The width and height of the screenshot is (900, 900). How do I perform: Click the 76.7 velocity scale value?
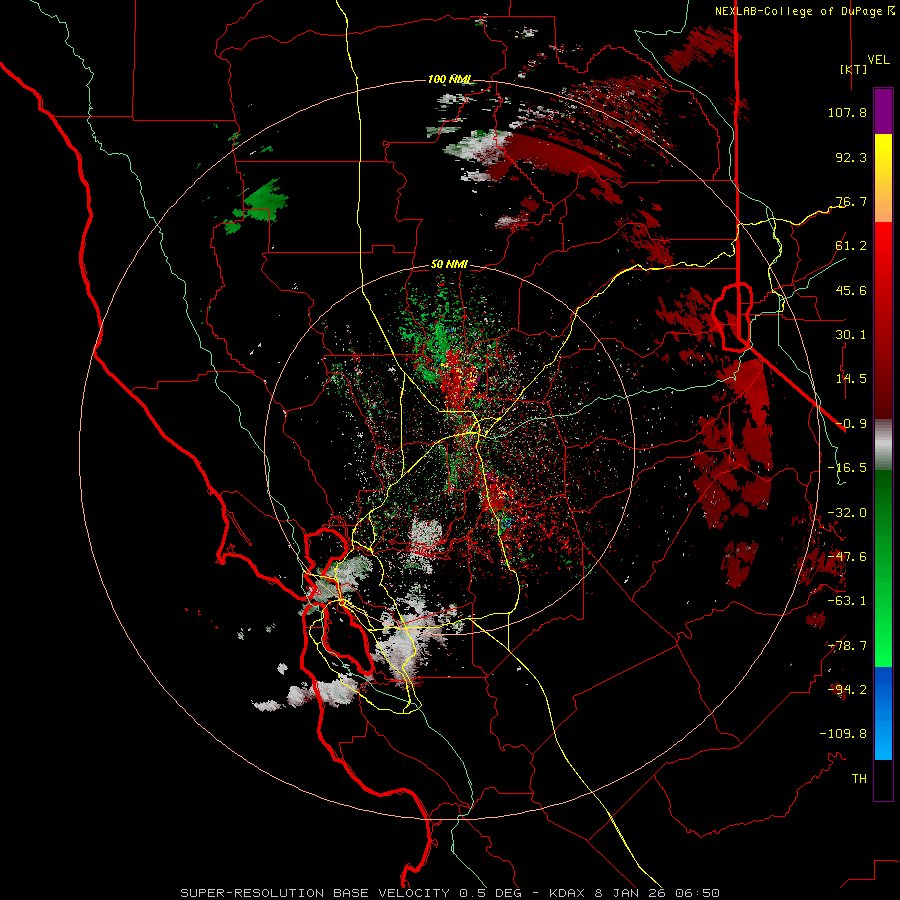click(851, 201)
